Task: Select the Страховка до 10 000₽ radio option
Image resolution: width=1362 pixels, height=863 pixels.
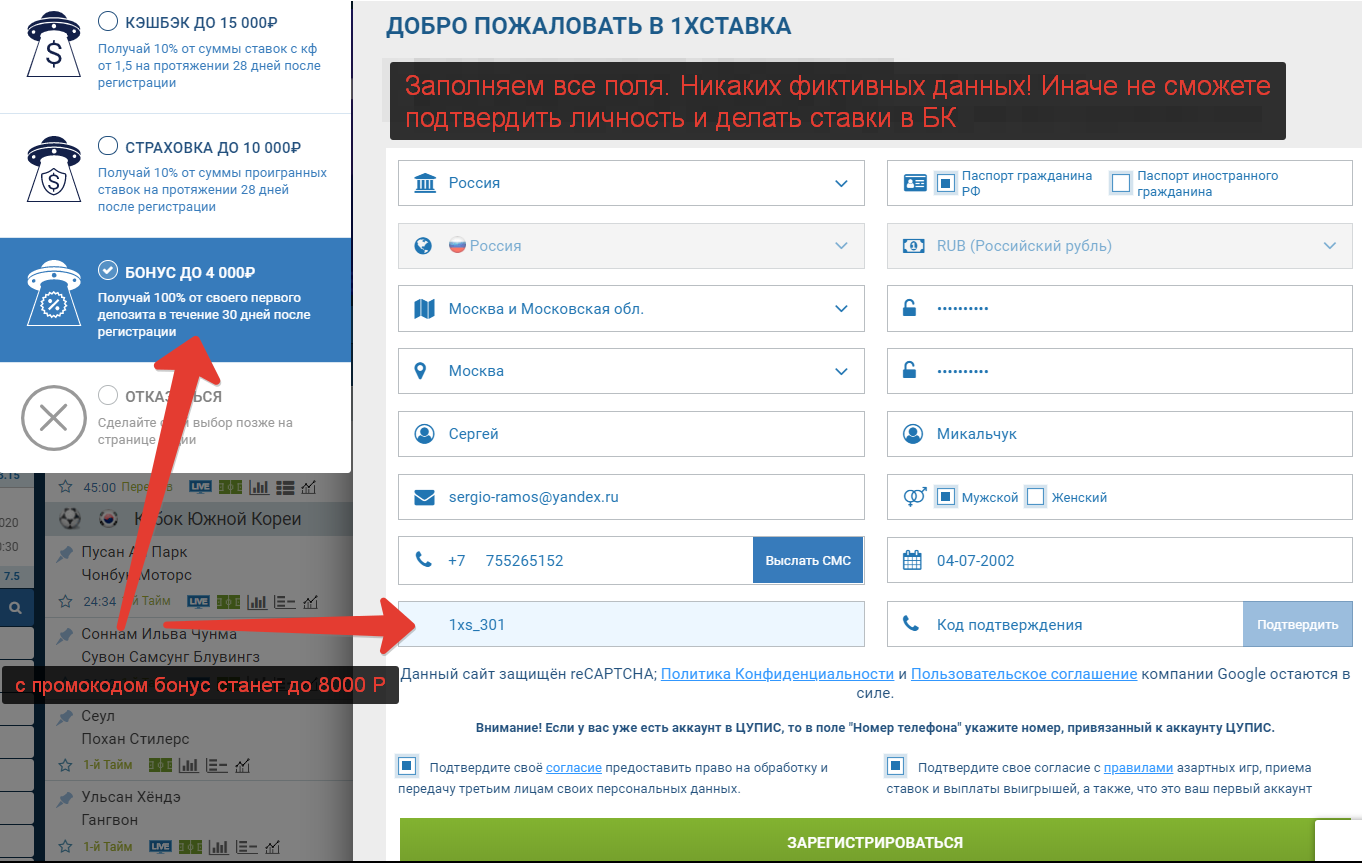Action: [x=108, y=147]
